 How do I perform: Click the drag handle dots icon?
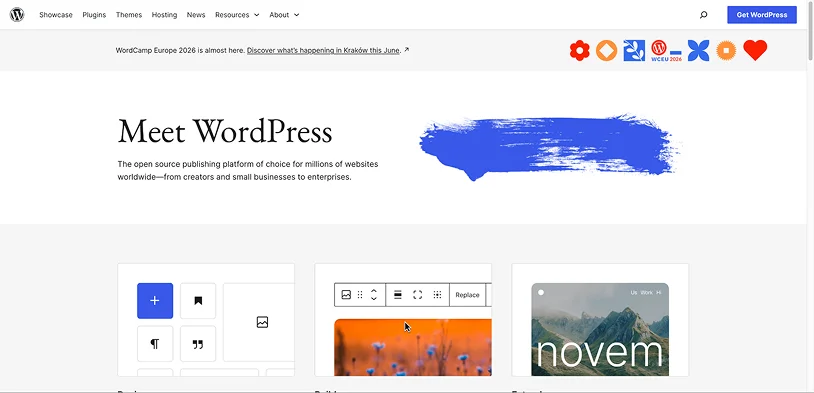pos(360,295)
